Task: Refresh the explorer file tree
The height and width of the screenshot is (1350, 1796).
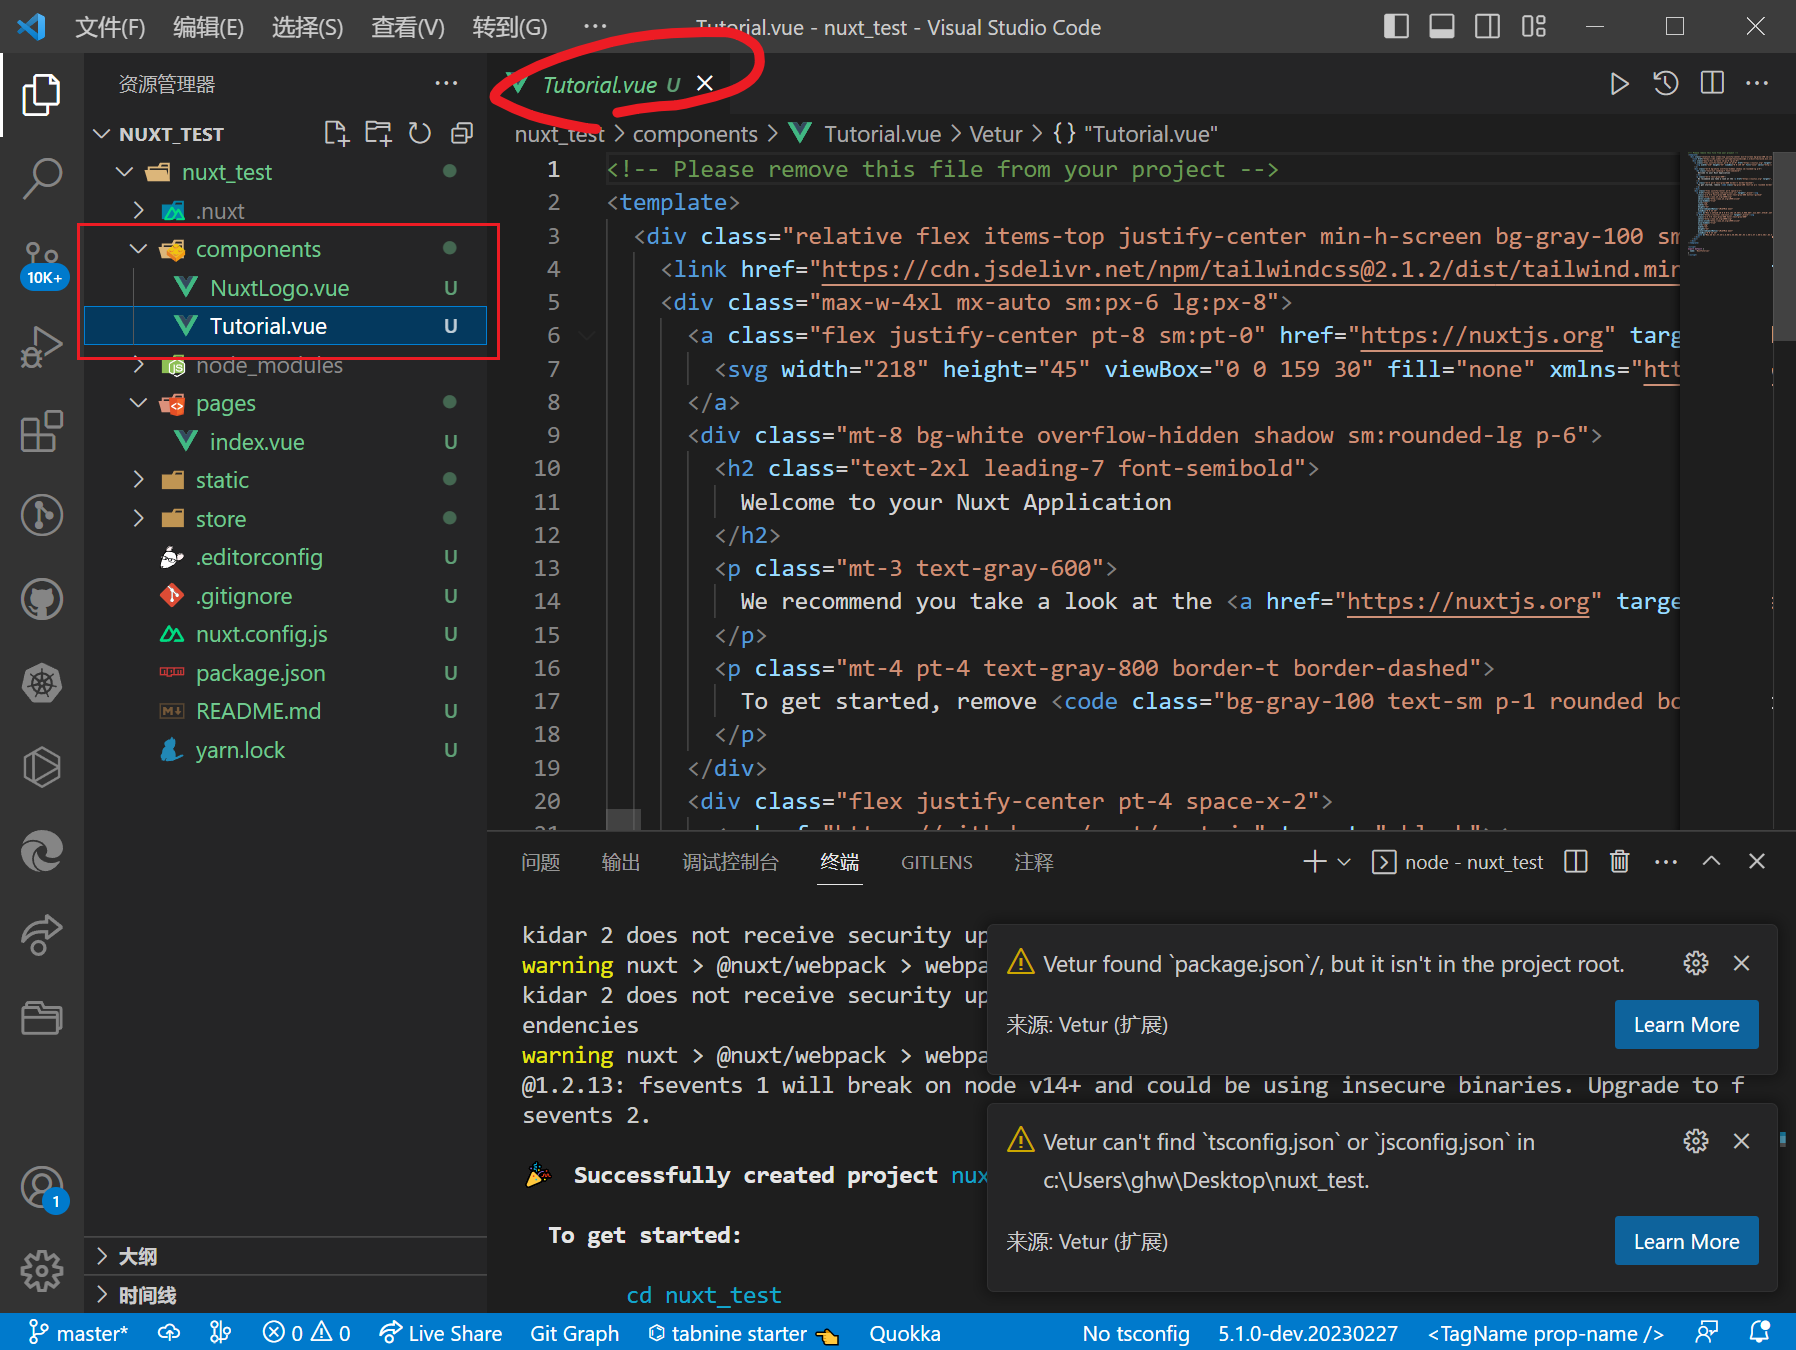Action: click(420, 133)
